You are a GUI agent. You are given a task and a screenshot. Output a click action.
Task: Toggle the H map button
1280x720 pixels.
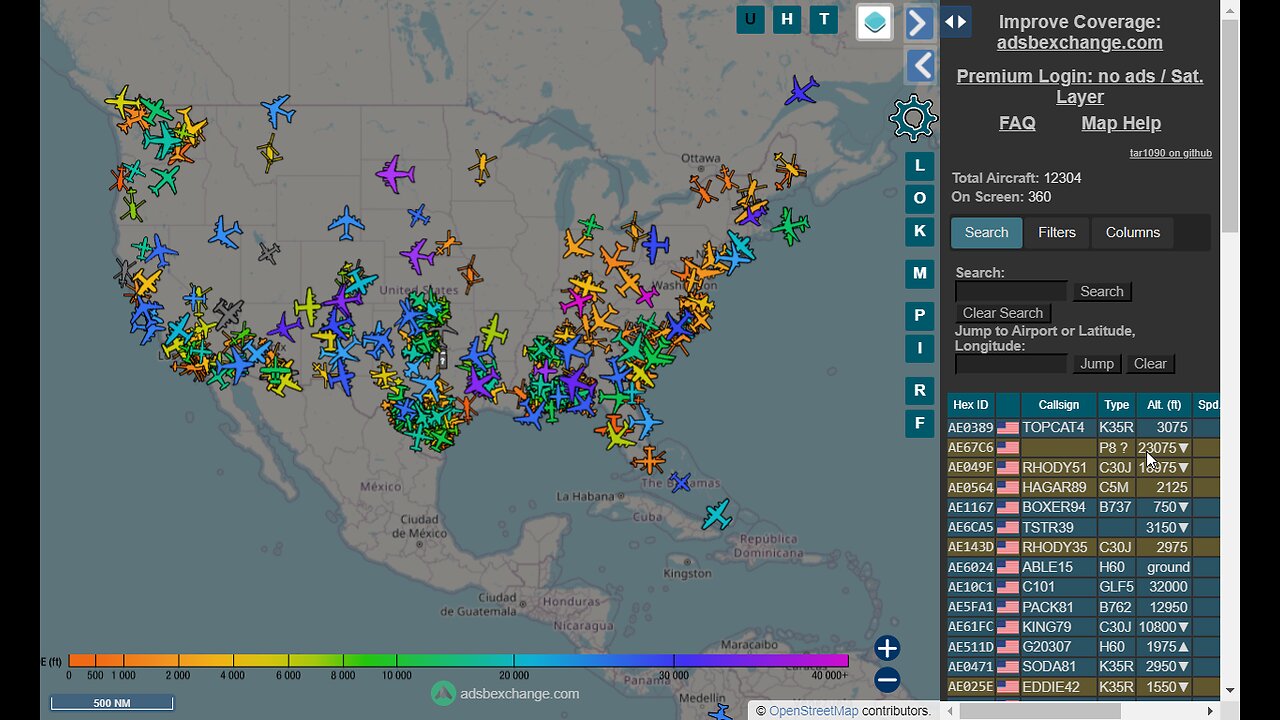(x=787, y=19)
